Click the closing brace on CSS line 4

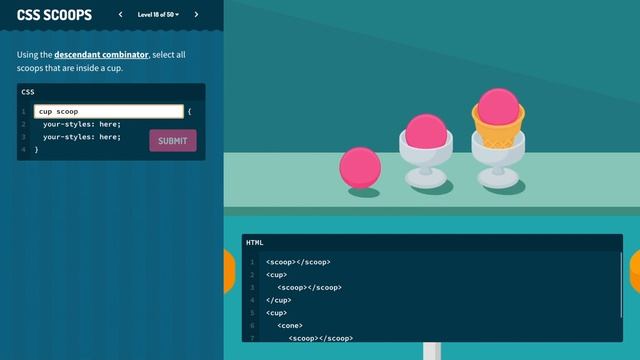(x=36, y=150)
